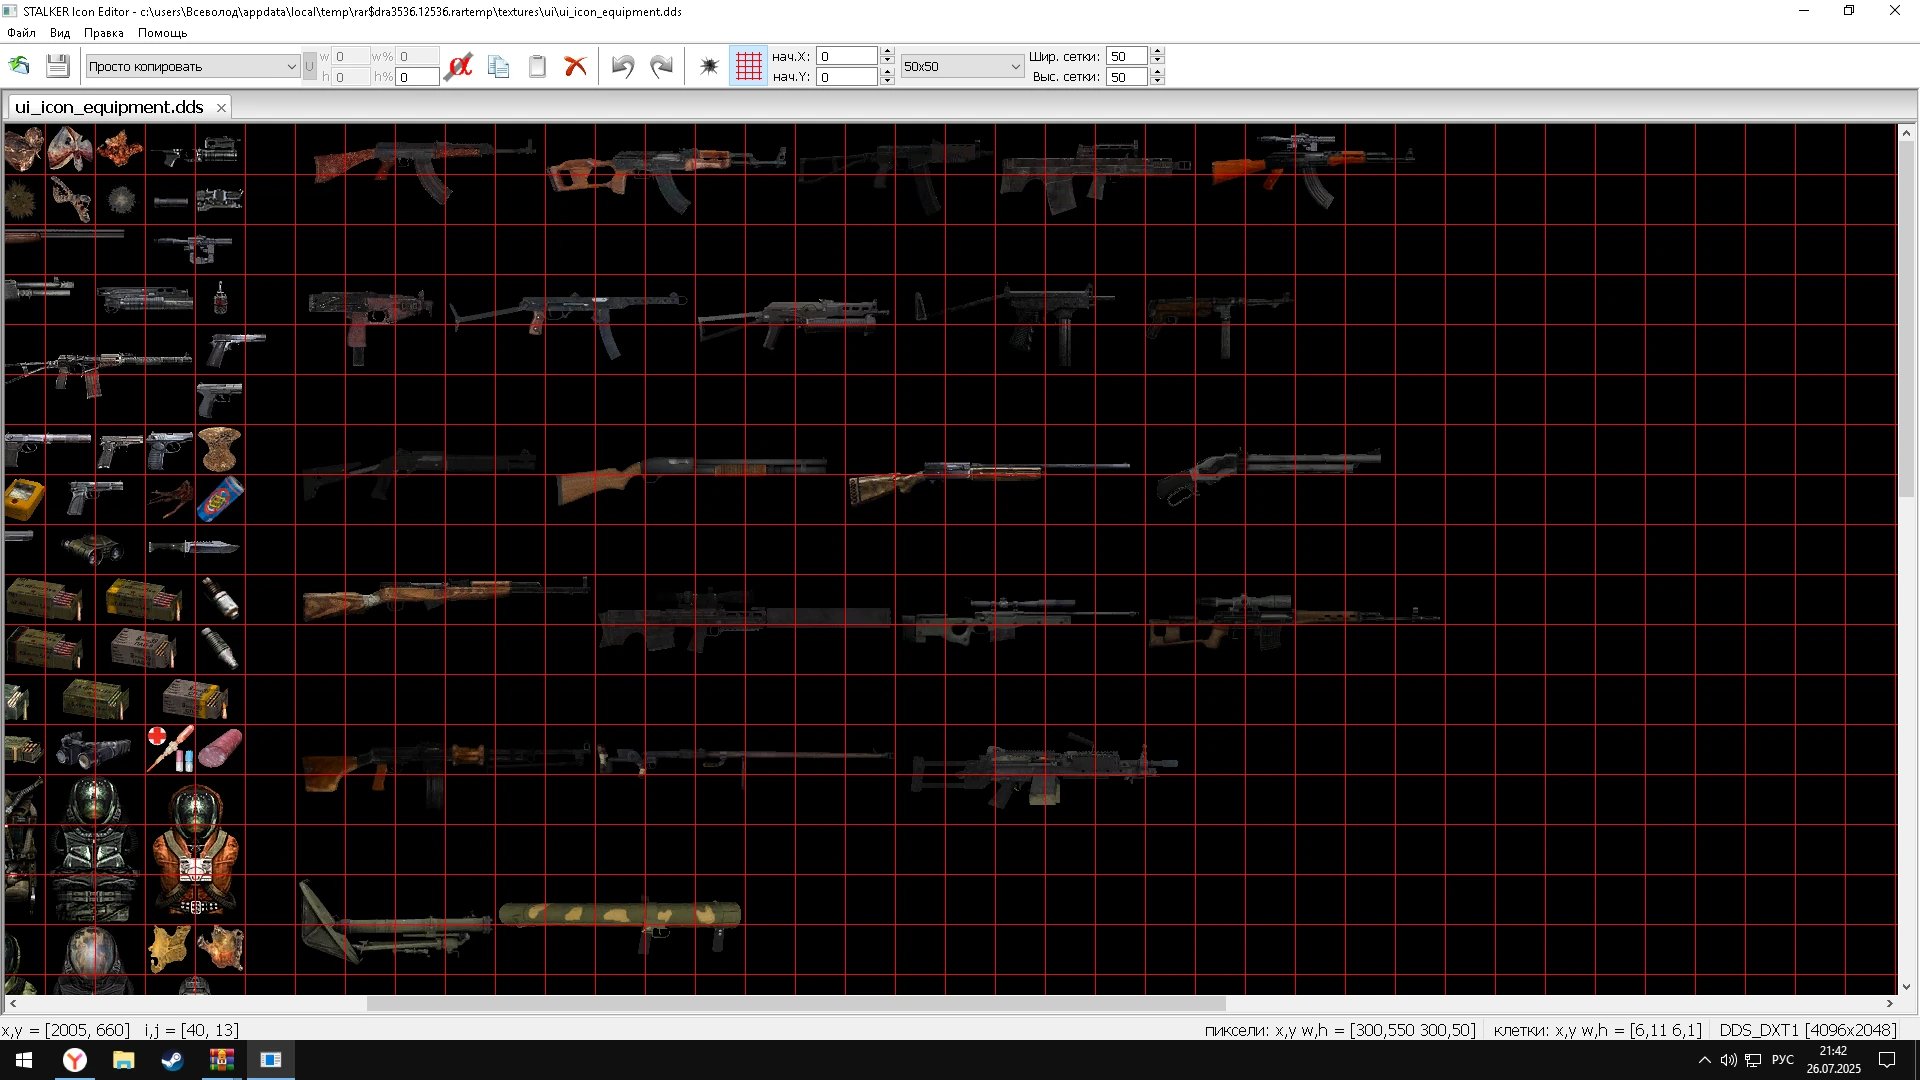The width and height of the screenshot is (1920, 1080).
Task: Click the save floppy disk icon
Action: [x=58, y=66]
